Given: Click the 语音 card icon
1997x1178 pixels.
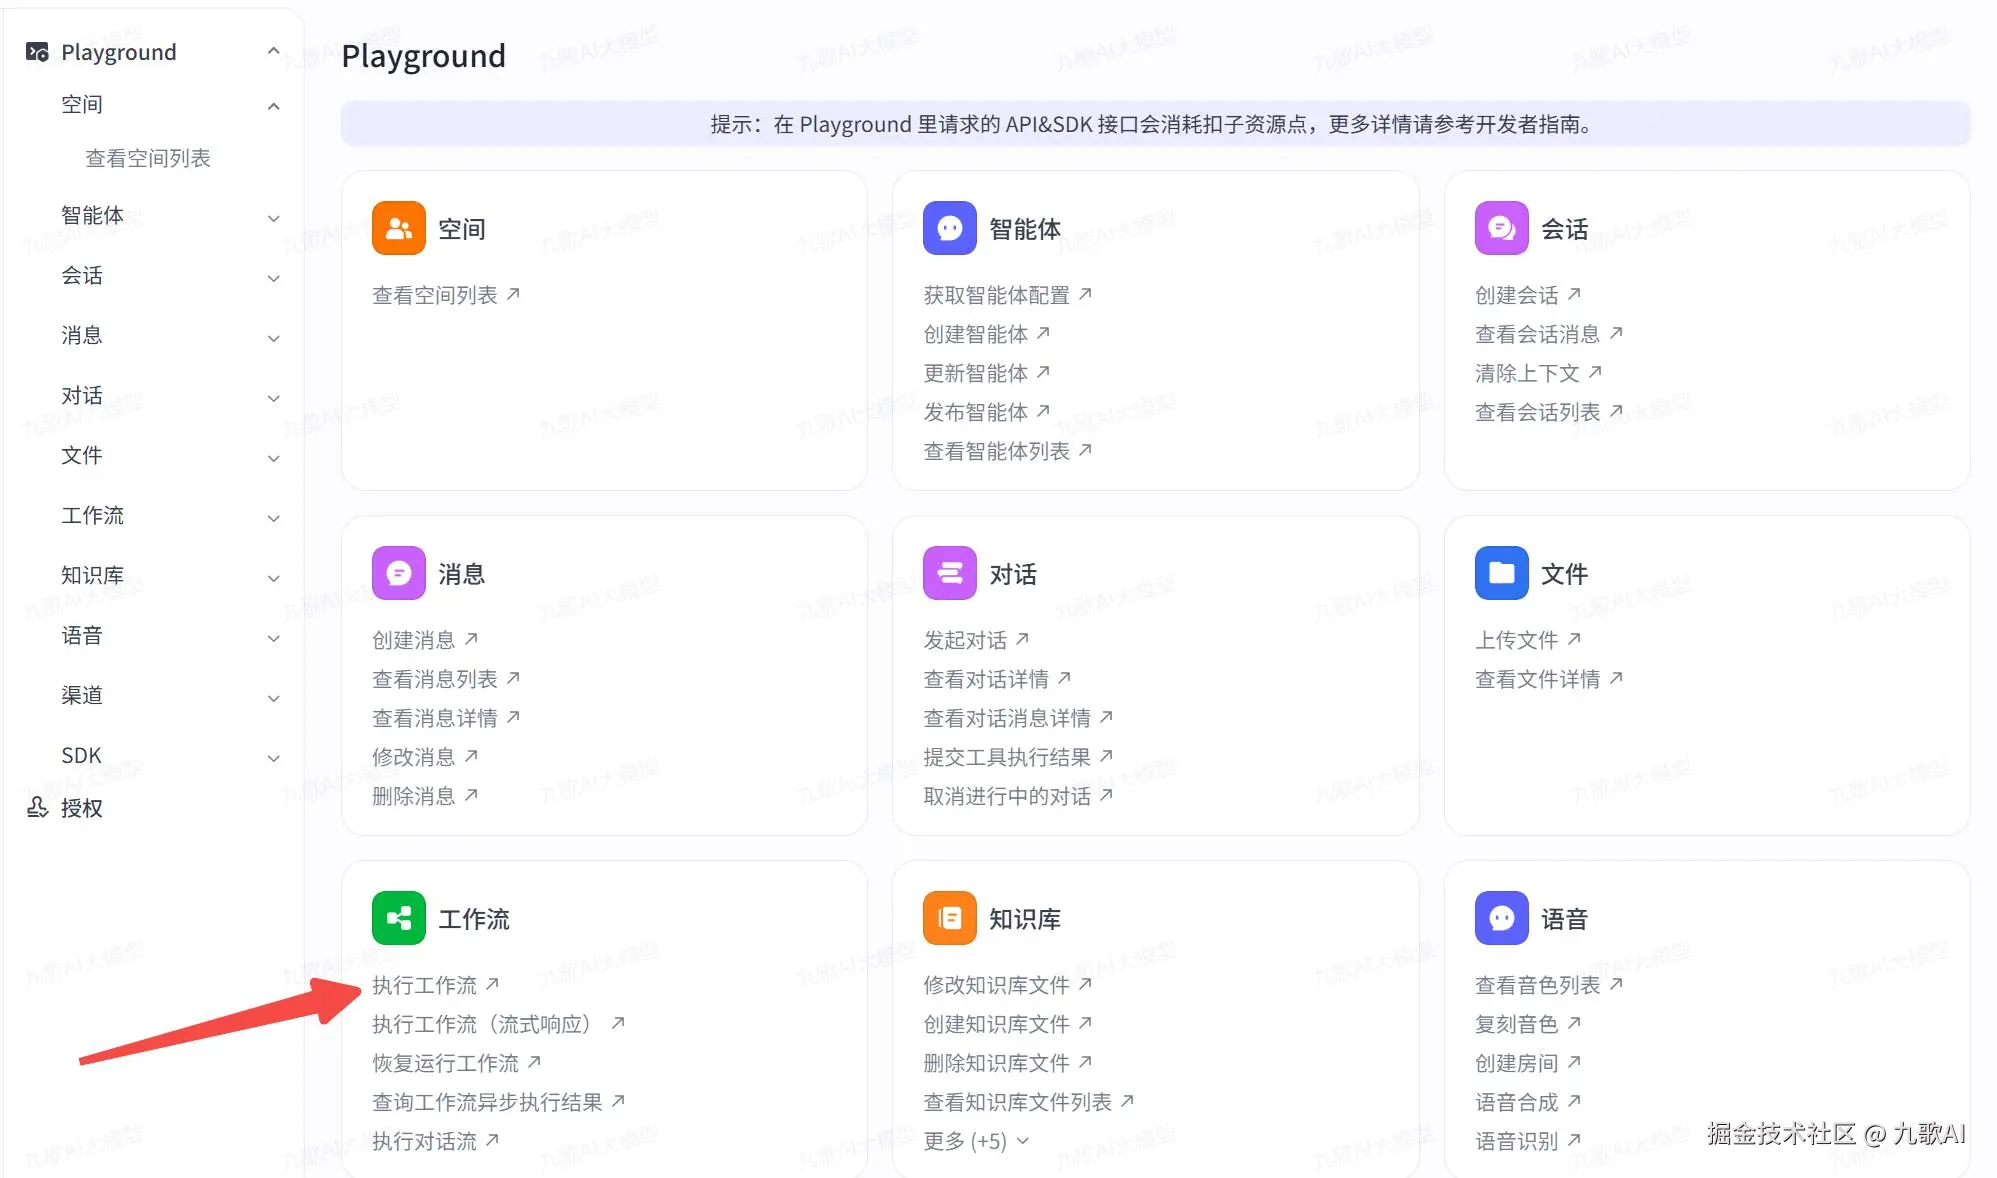Looking at the screenshot, I should [x=1501, y=918].
